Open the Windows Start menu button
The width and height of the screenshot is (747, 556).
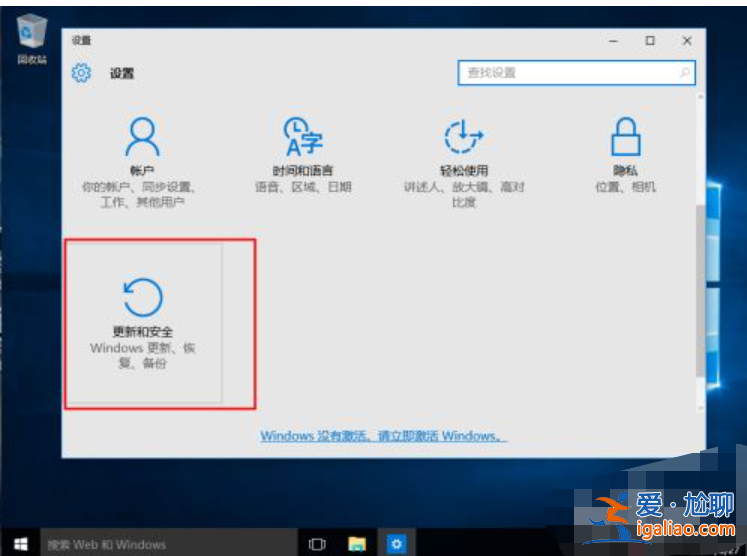(x=20, y=544)
